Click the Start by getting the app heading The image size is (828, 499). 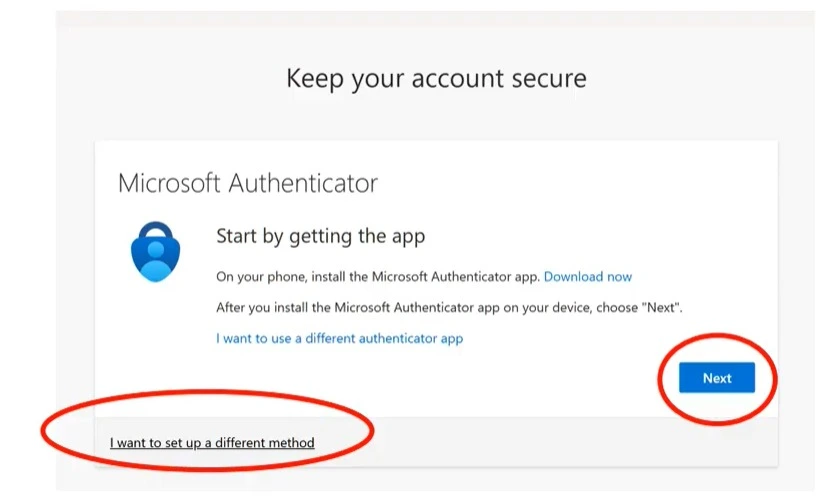point(321,236)
